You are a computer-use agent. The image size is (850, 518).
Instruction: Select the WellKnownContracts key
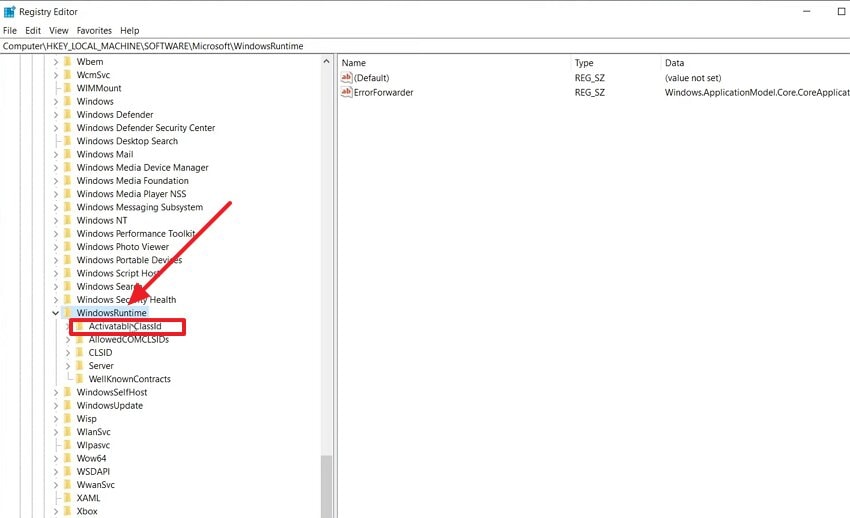[x=130, y=379]
